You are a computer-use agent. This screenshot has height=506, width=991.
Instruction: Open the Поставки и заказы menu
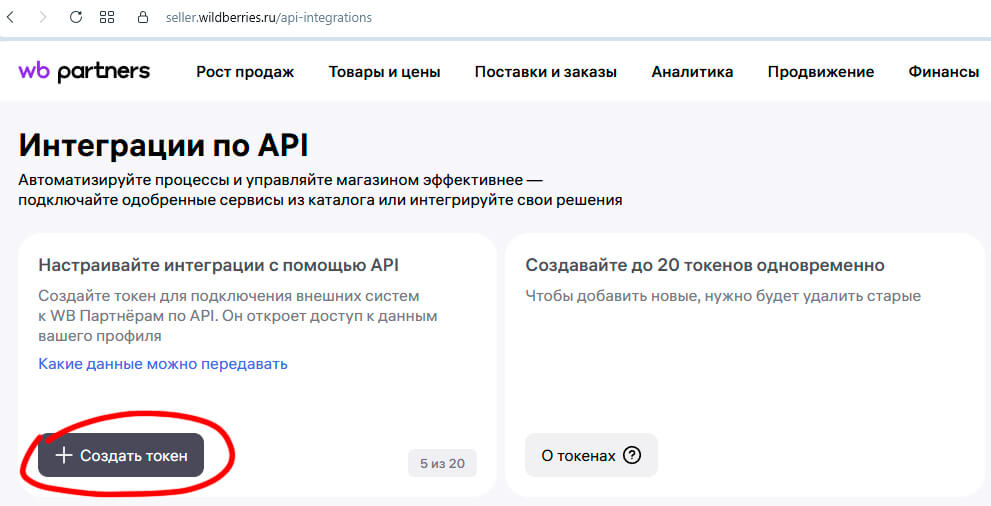[x=545, y=72]
